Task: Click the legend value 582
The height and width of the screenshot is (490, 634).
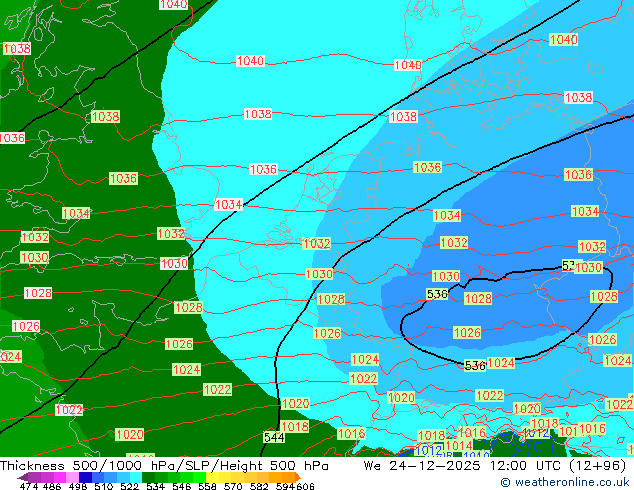Action: click(x=259, y=486)
